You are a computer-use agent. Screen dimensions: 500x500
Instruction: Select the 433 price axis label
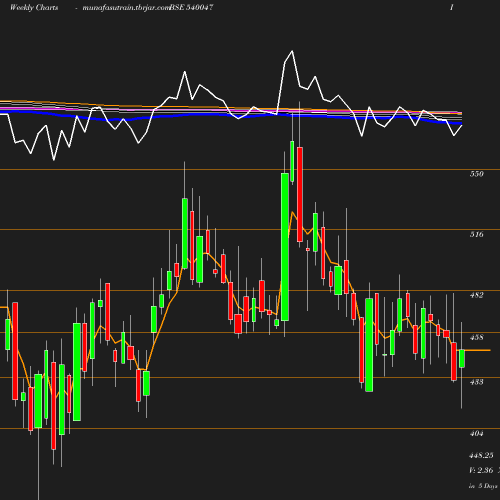click(x=476, y=382)
